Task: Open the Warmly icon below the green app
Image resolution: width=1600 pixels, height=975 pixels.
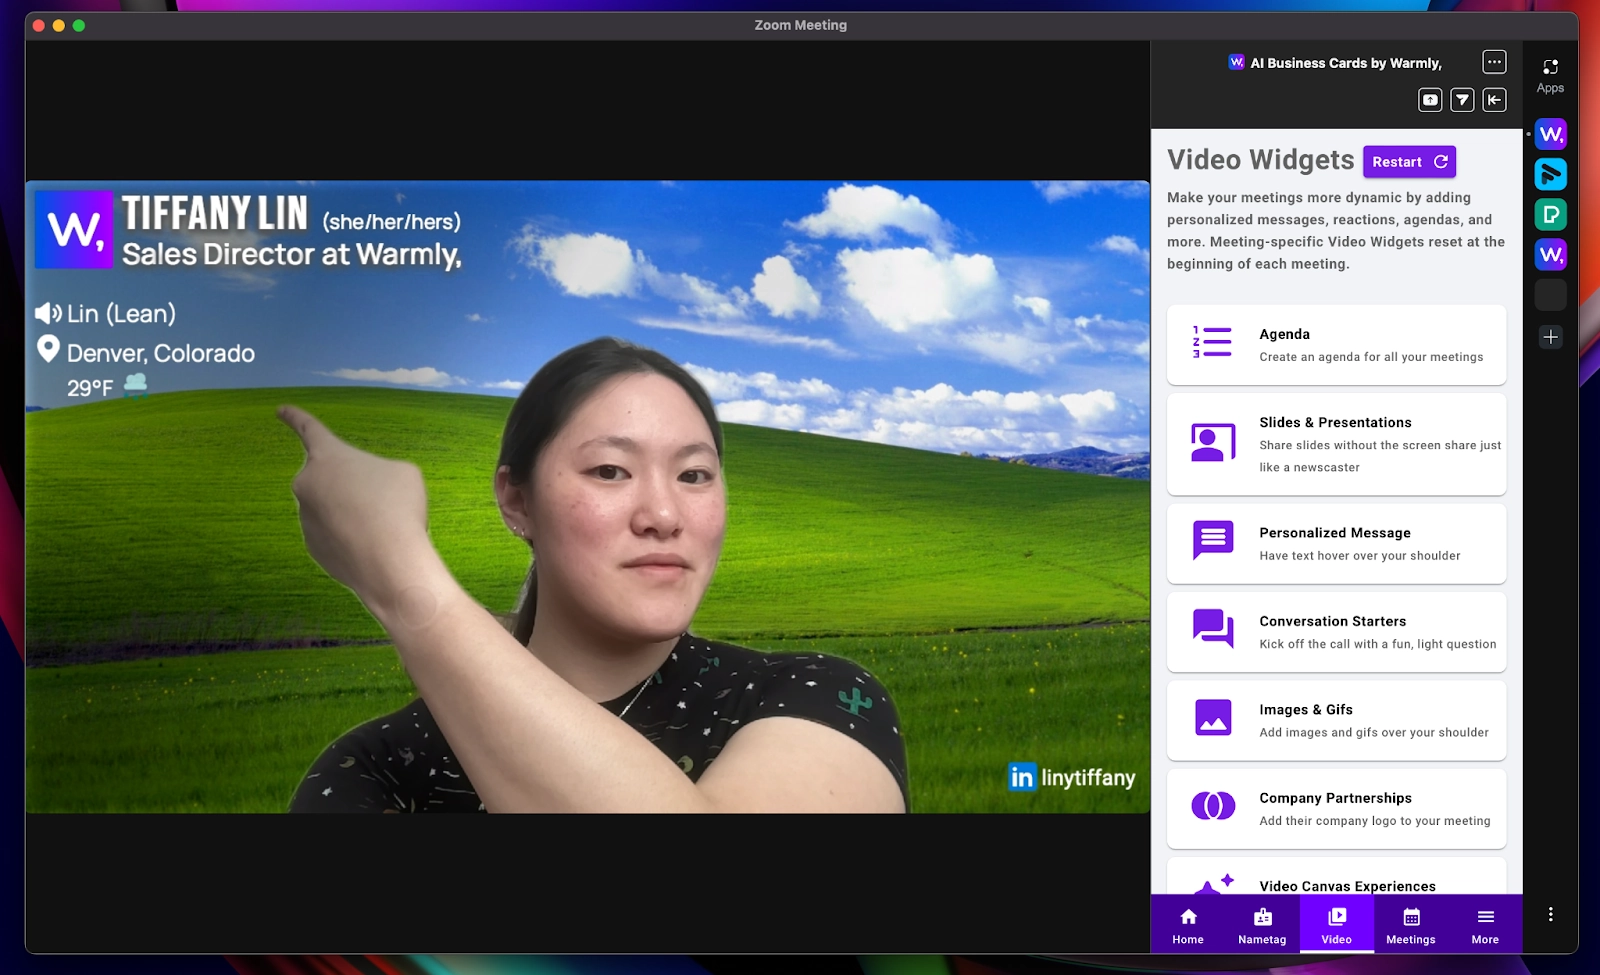Action: point(1550,254)
